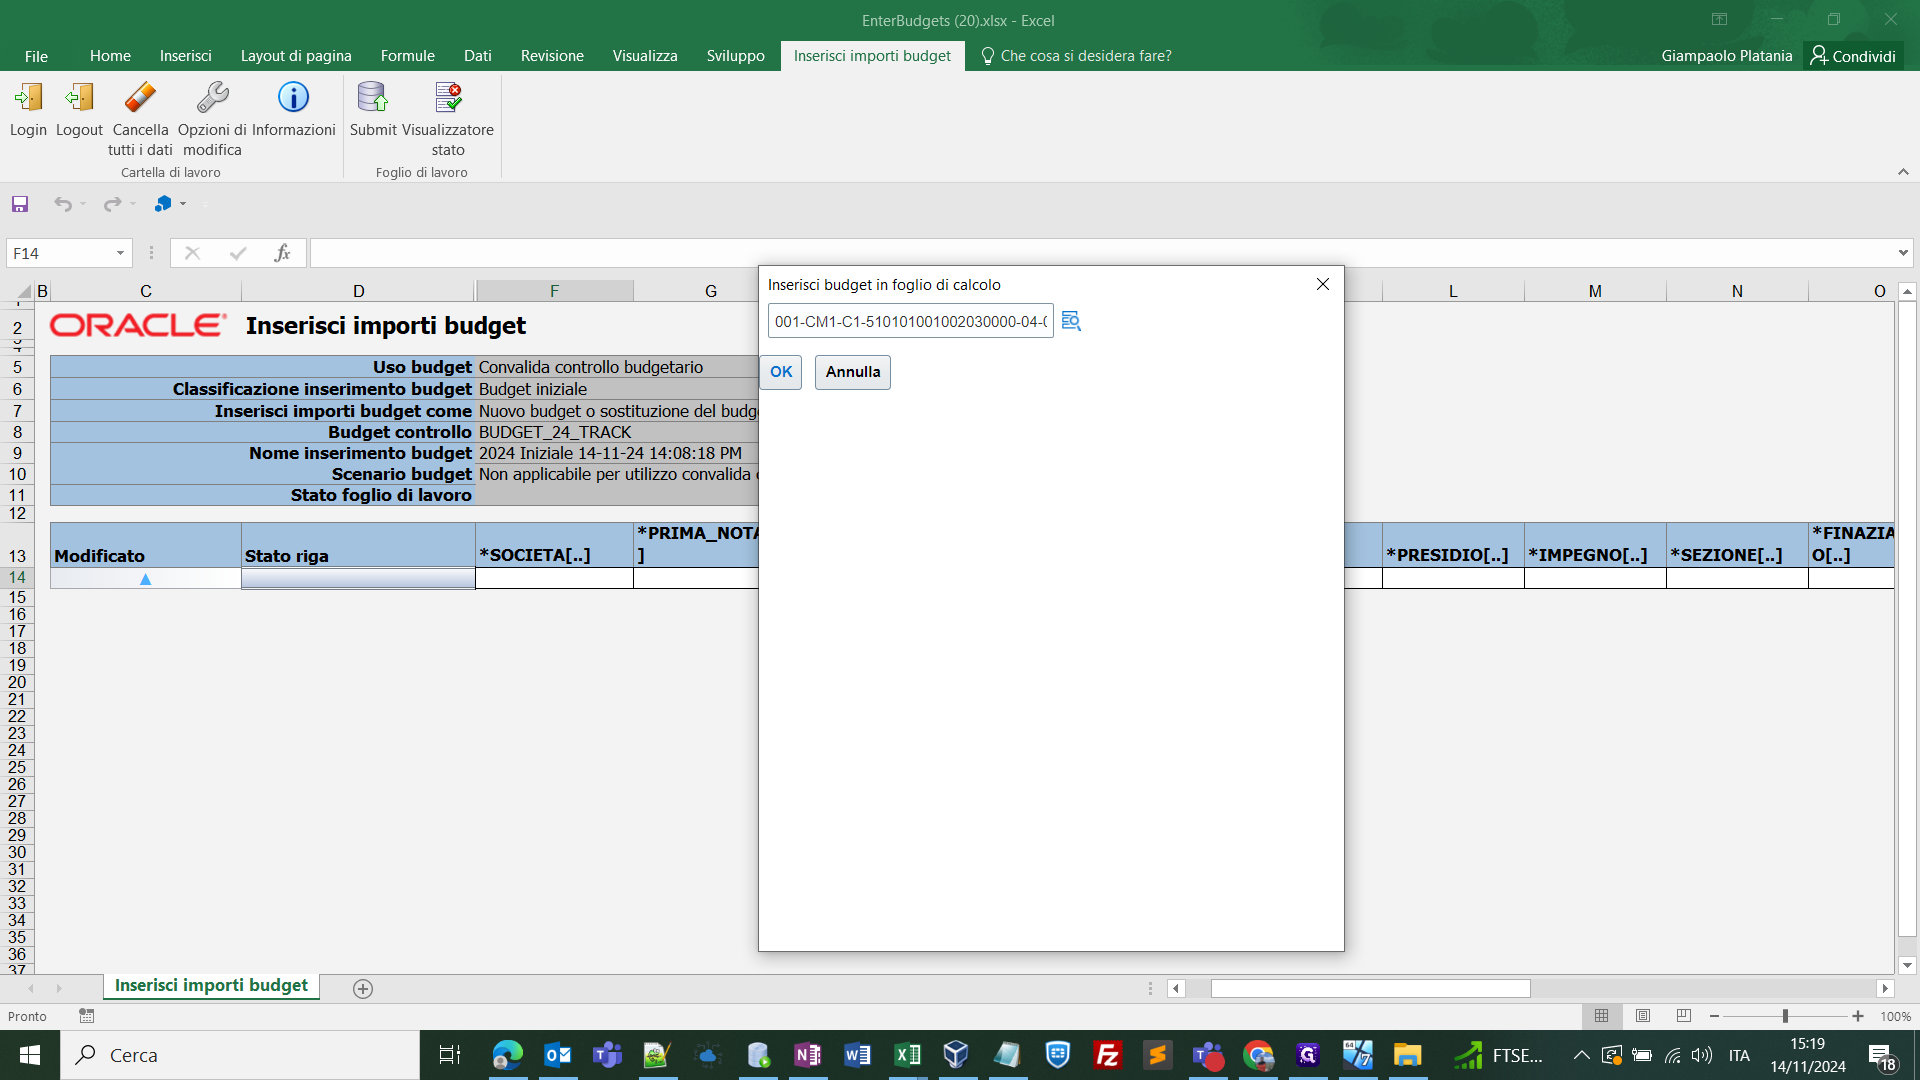Open the notification center icon
Screen dimensions: 1920x1080
coord(1882,1056)
